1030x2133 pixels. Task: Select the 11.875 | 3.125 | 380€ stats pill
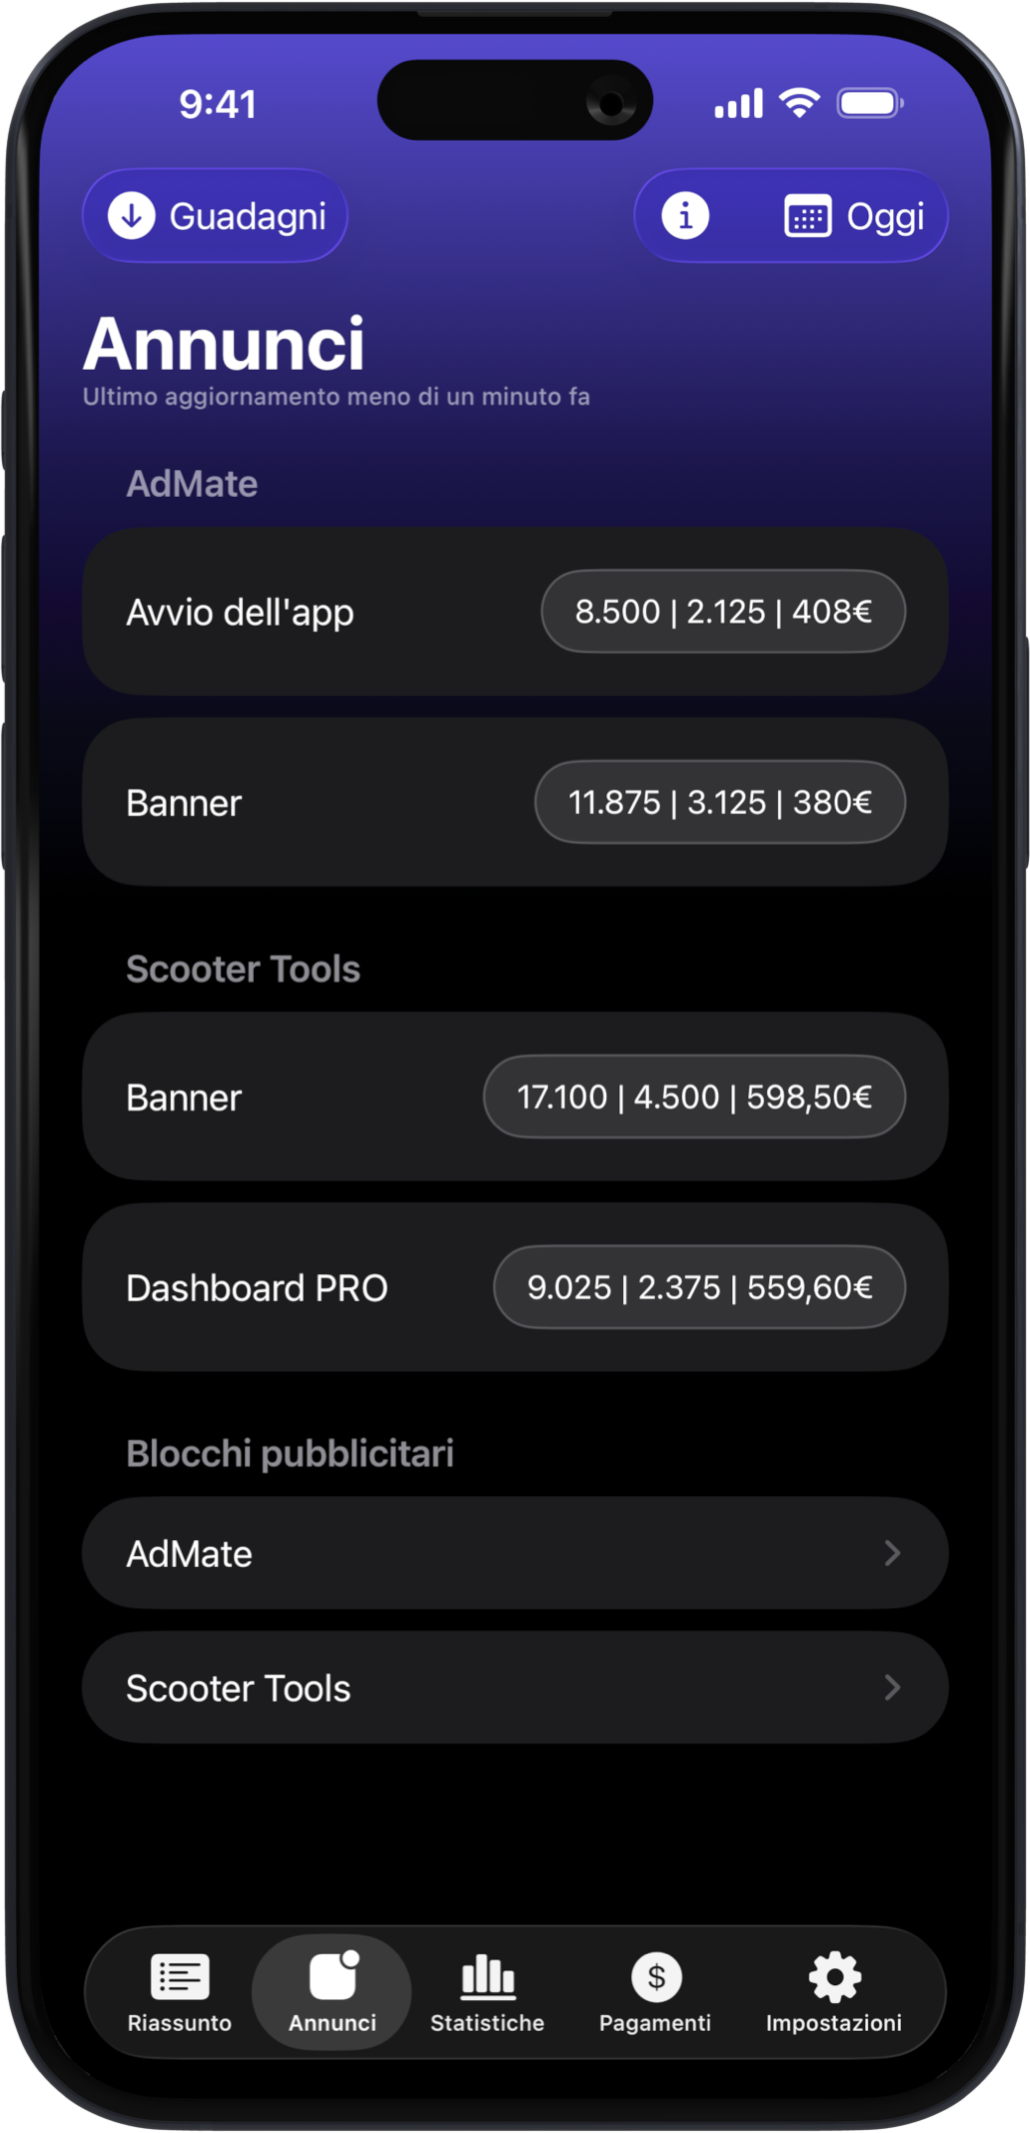pyautogui.click(x=720, y=802)
